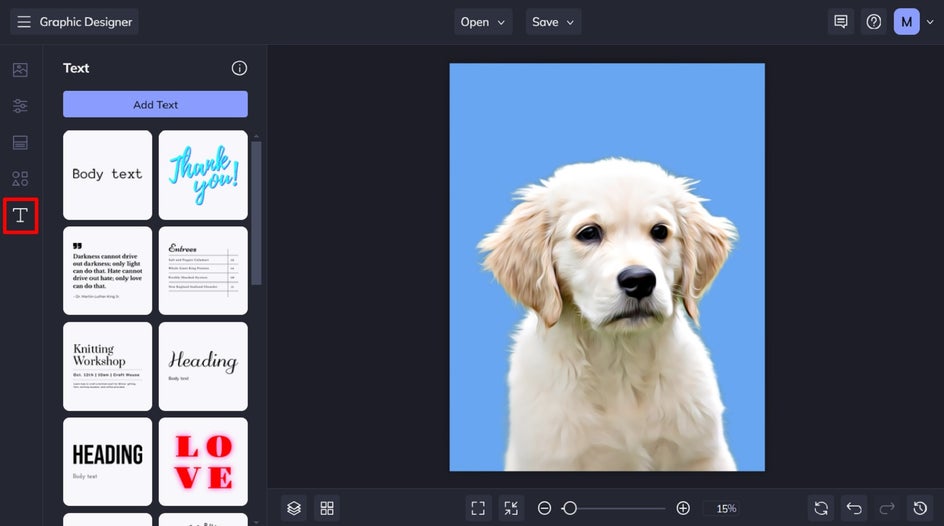Click the zoom slider handle

570,509
